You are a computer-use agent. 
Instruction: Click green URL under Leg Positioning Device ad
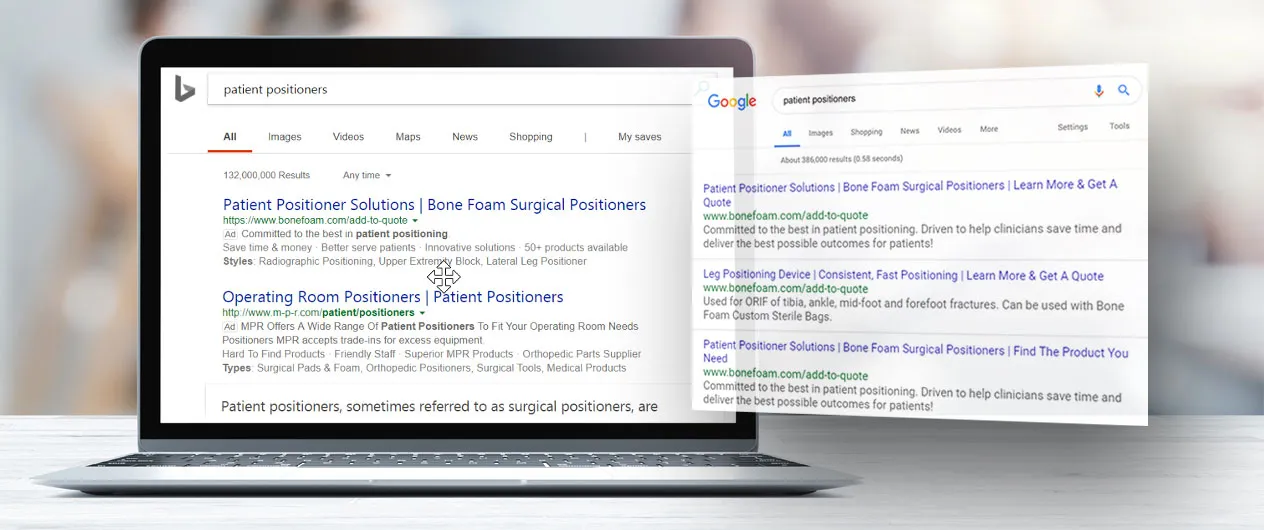click(785, 289)
